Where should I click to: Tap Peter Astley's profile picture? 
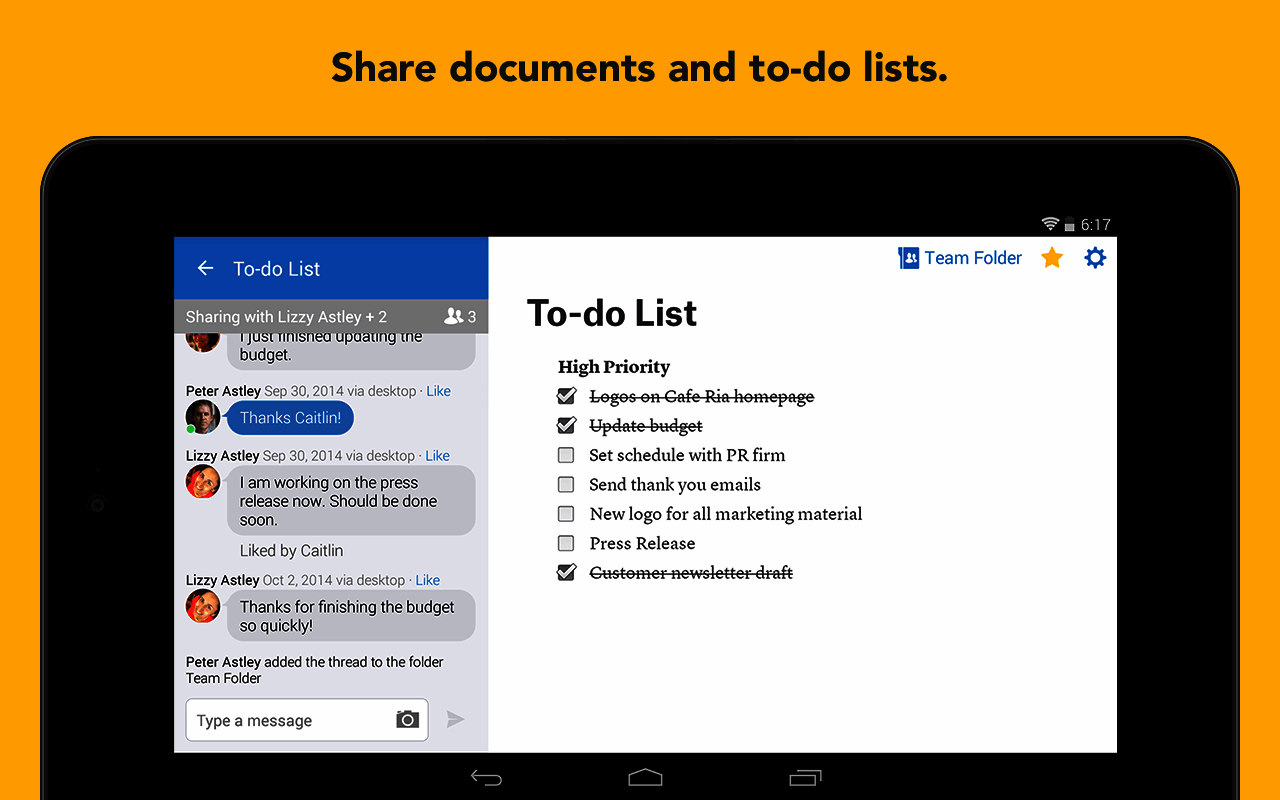(203, 416)
